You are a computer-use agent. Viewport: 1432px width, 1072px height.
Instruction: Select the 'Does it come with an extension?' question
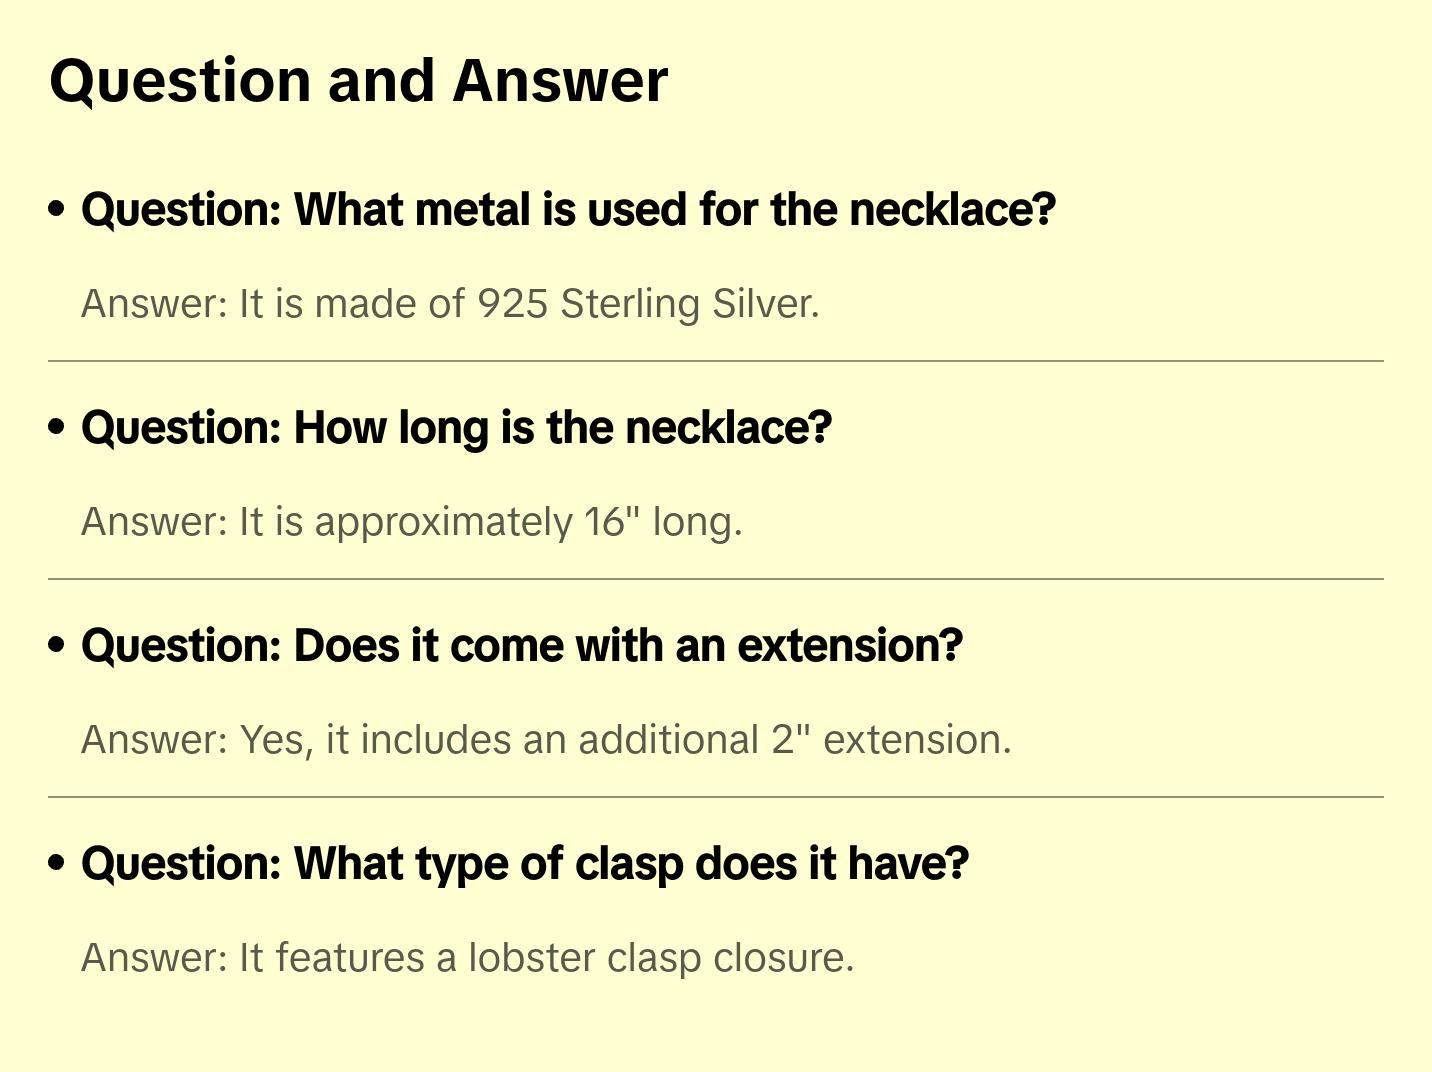[x=522, y=646]
